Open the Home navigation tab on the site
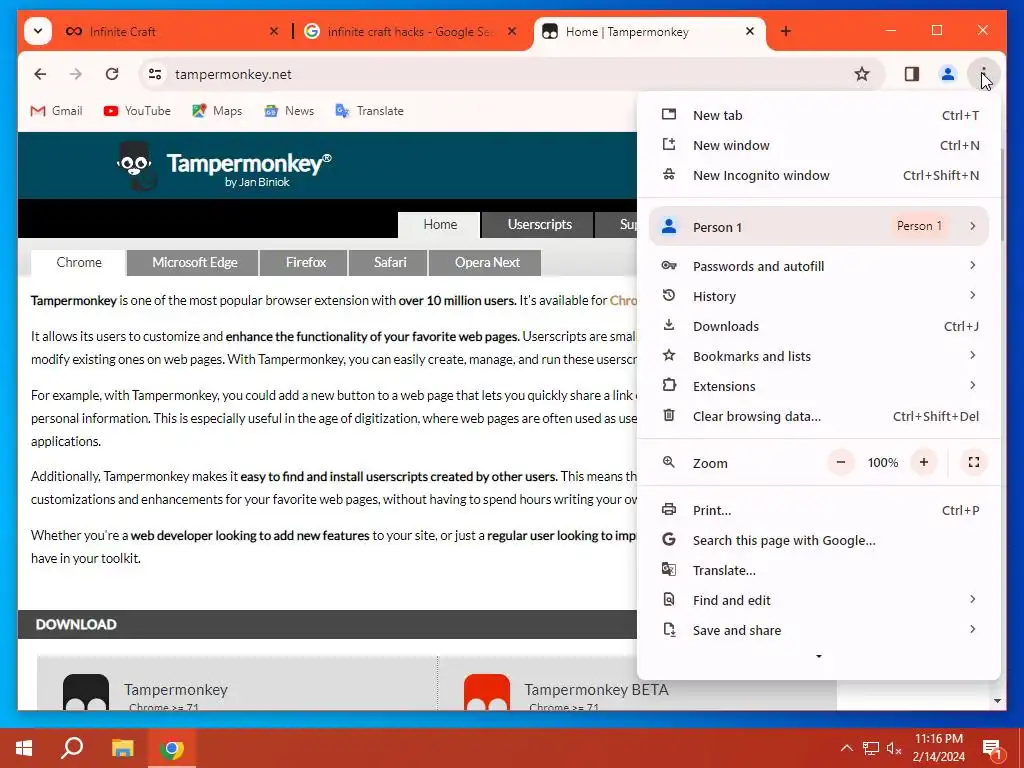The width and height of the screenshot is (1024, 768). [x=440, y=225]
